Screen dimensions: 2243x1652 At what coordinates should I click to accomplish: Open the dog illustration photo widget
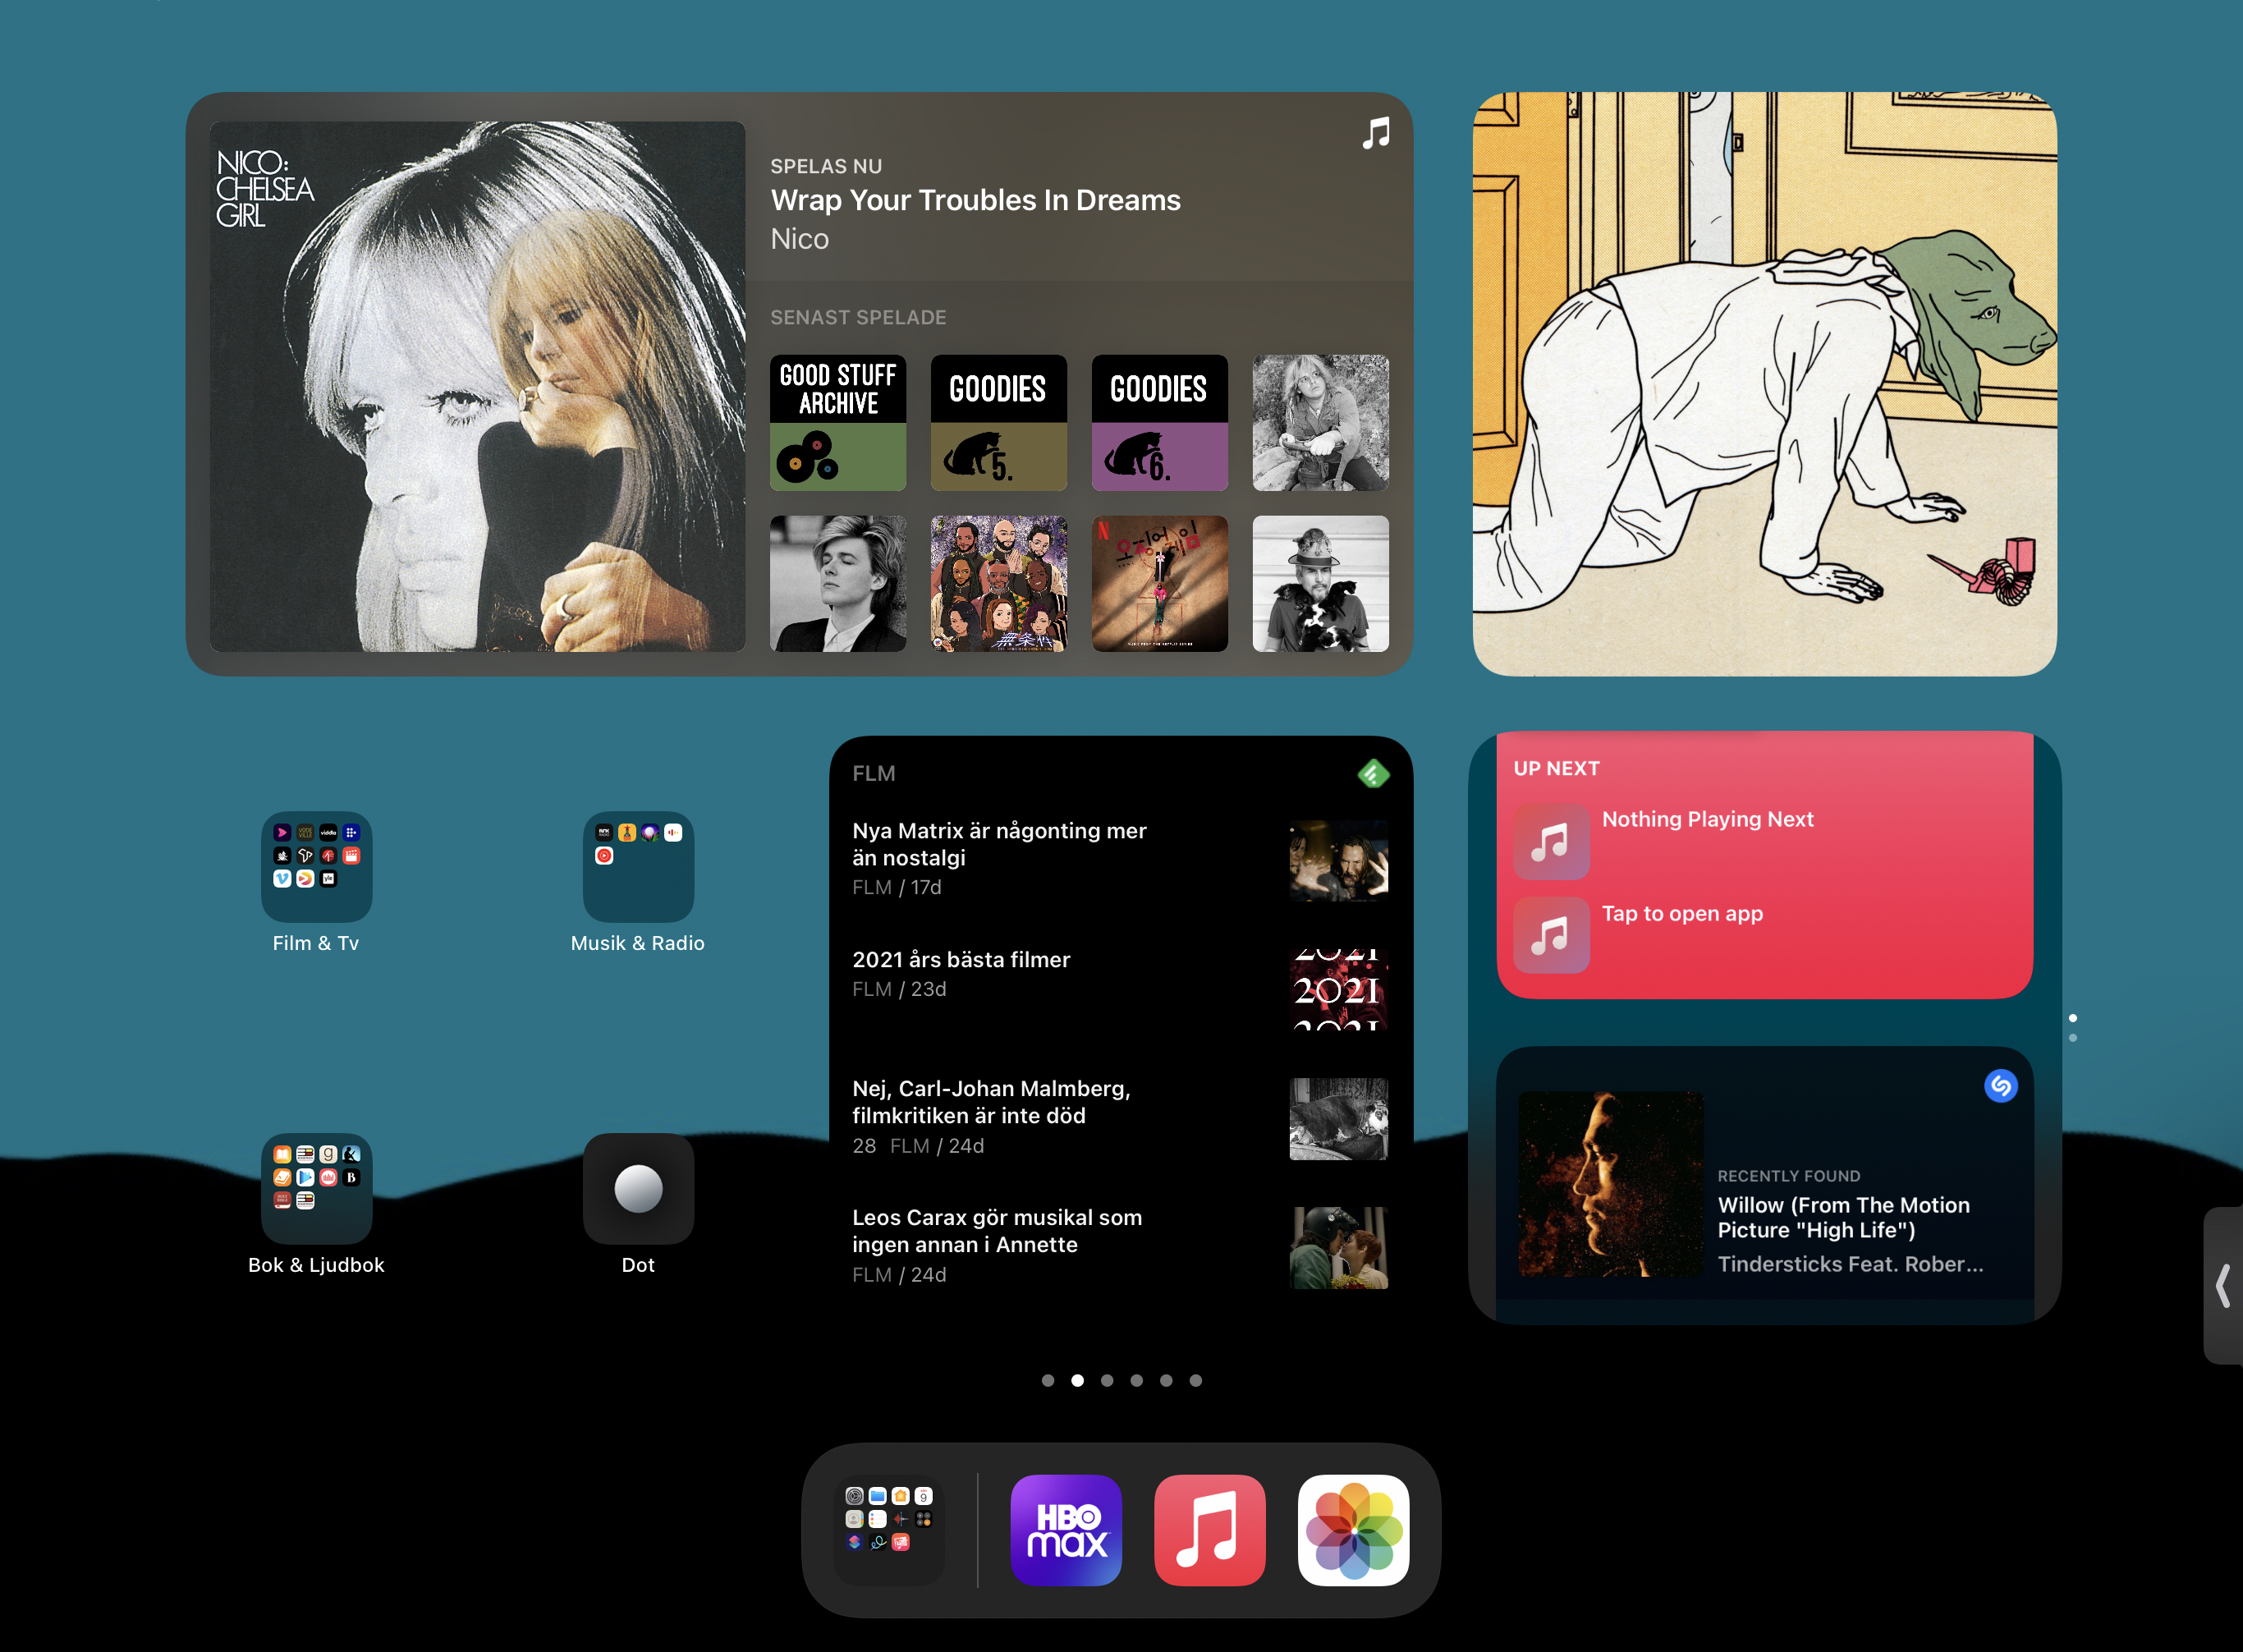coord(1764,384)
